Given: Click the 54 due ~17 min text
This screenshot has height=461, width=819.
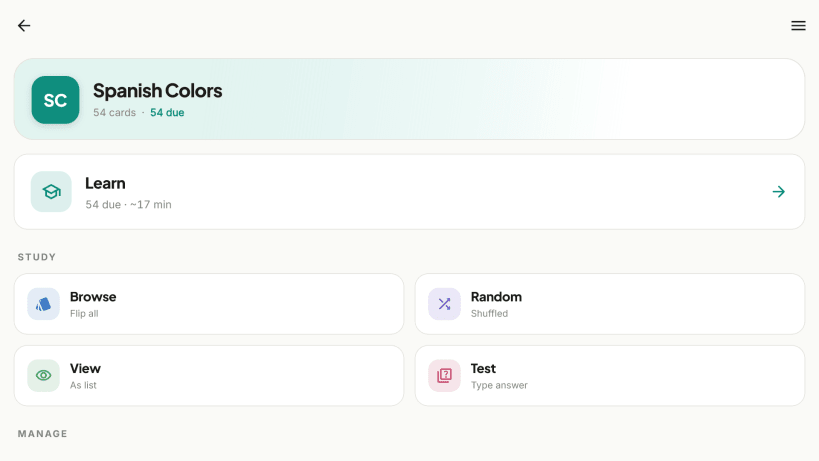Looking at the screenshot, I should pyautogui.click(x=128, y=205).
